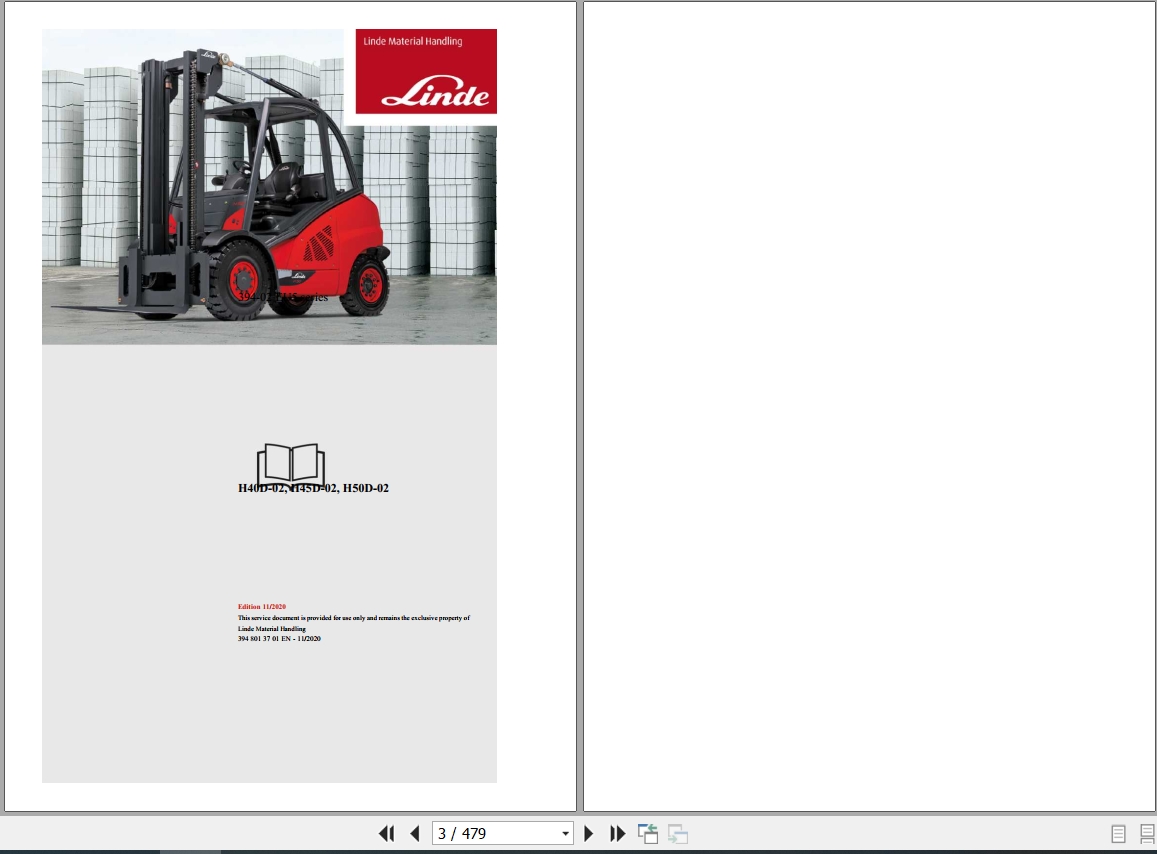The height and width of the screenshot is (854, 1157).
Task: Go to the previous page
Action: (x=415, y=833)
